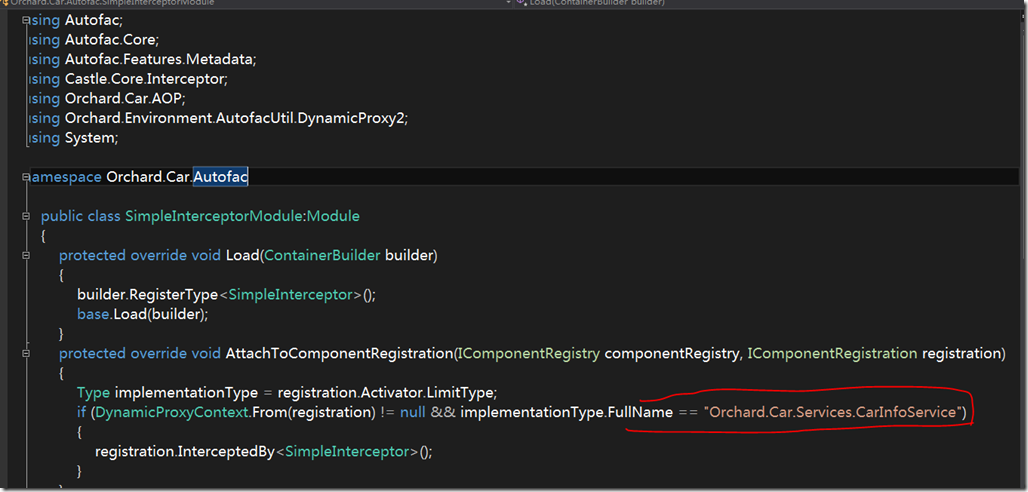Click "System" in the last using directive

point(91,138)
